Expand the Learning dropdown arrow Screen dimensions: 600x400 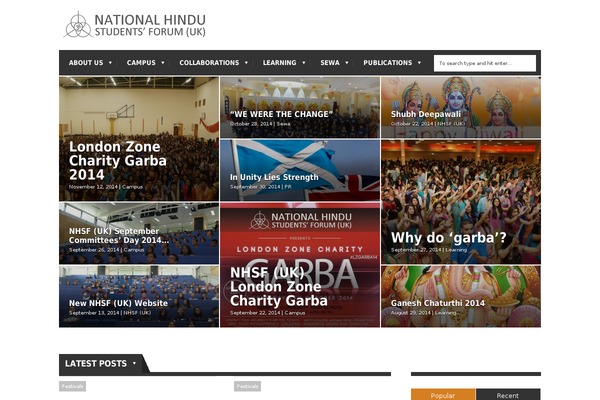303,63
